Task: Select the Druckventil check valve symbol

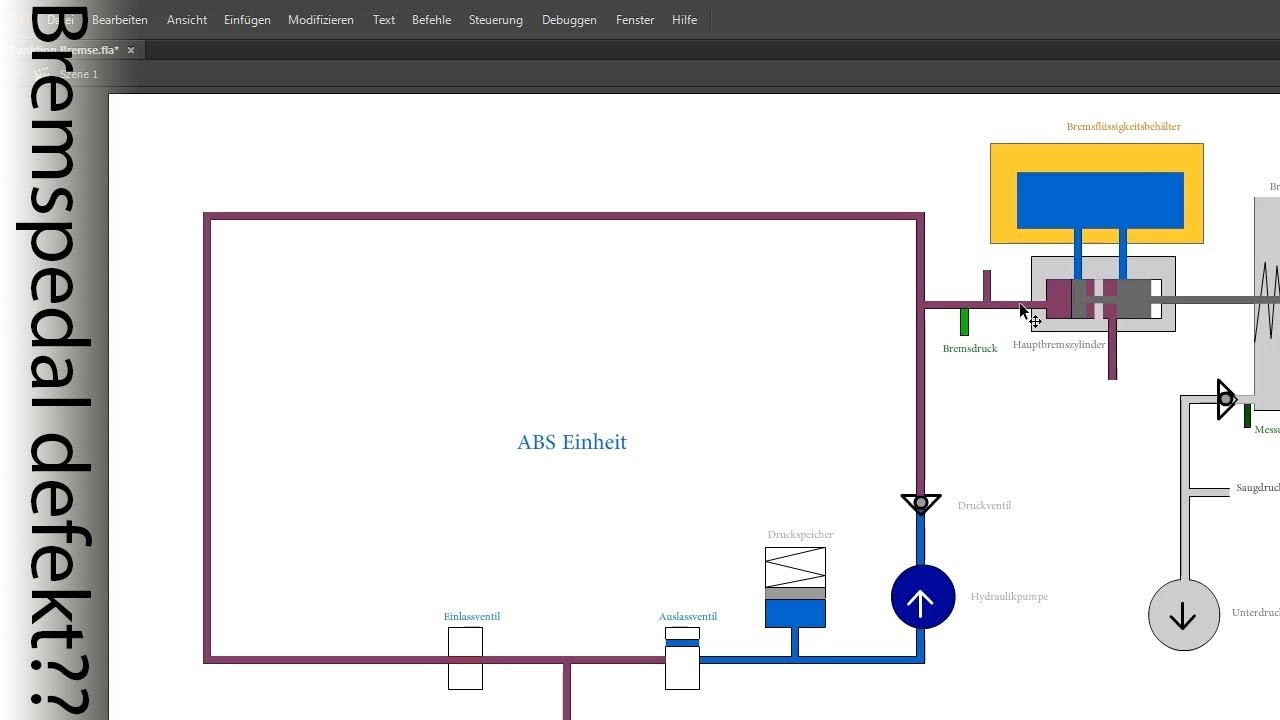Action: 920,503
